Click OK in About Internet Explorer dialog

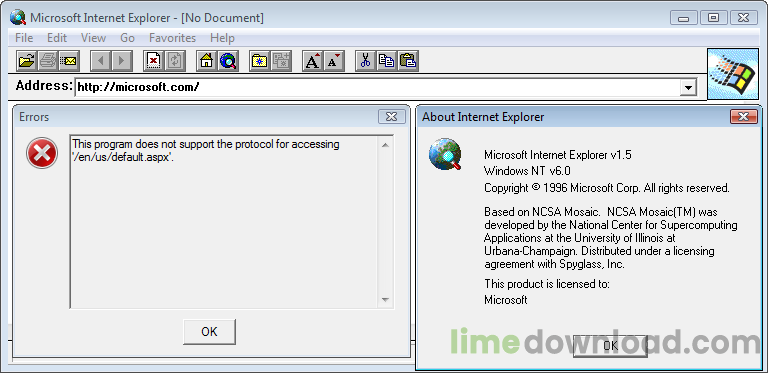click(x=610, y=346)
